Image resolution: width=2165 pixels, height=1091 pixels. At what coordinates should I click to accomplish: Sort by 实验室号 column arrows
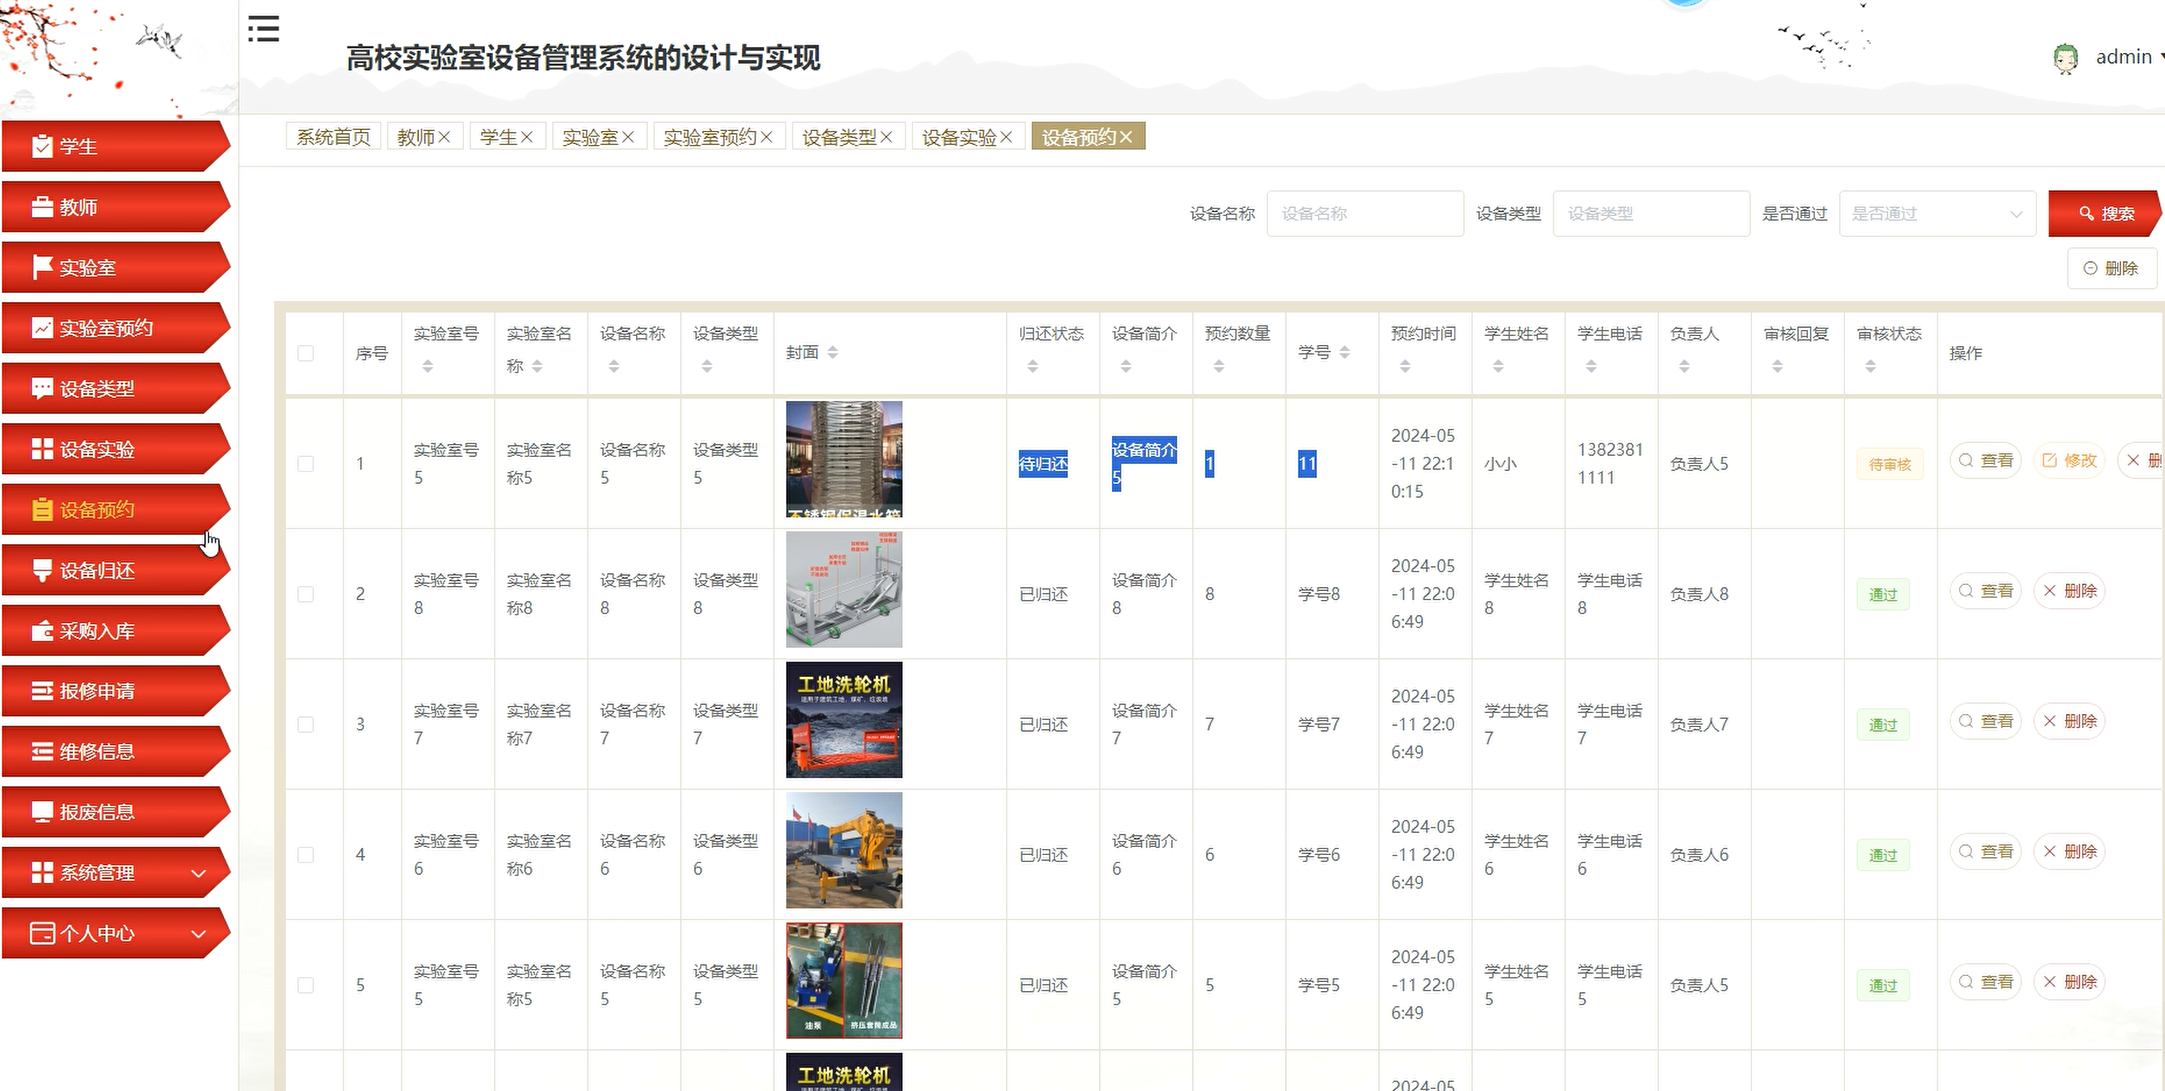pyautogui.click(x=428, y=366)
